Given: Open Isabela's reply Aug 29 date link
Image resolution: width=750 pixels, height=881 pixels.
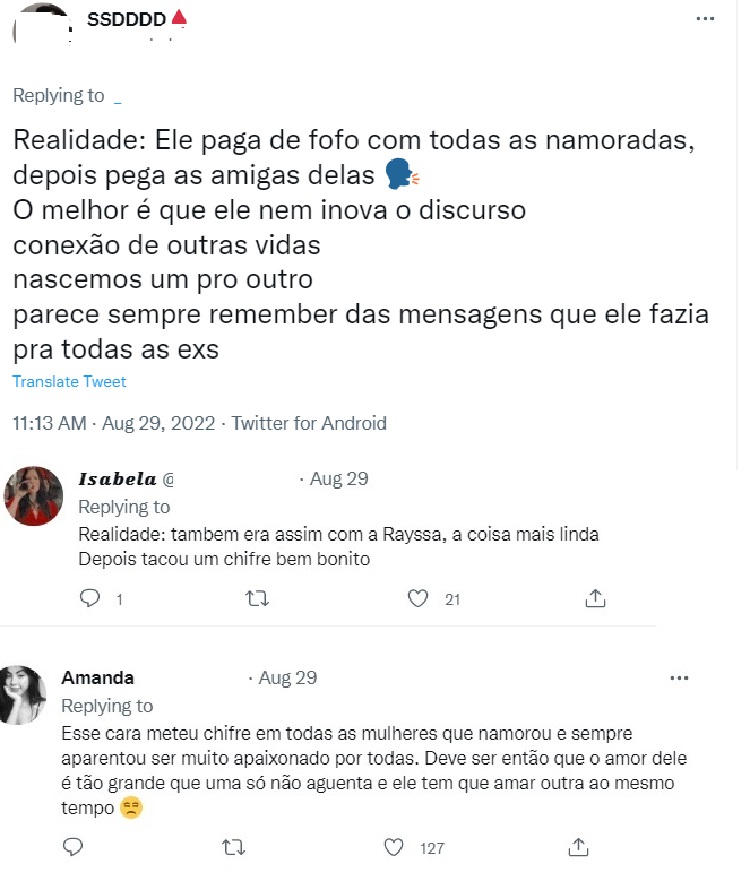Looking at the screenshot, I should coord(339,479).
